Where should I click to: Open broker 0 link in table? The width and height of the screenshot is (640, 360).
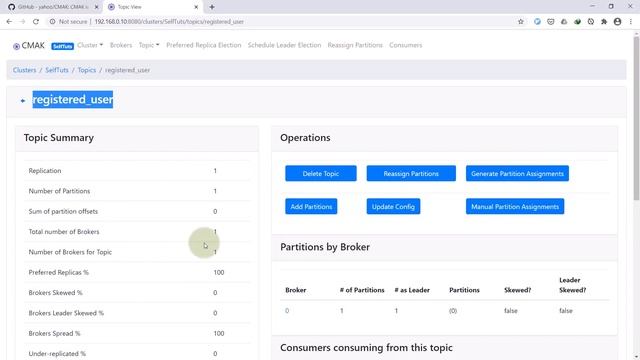click(x=287, y=311)
